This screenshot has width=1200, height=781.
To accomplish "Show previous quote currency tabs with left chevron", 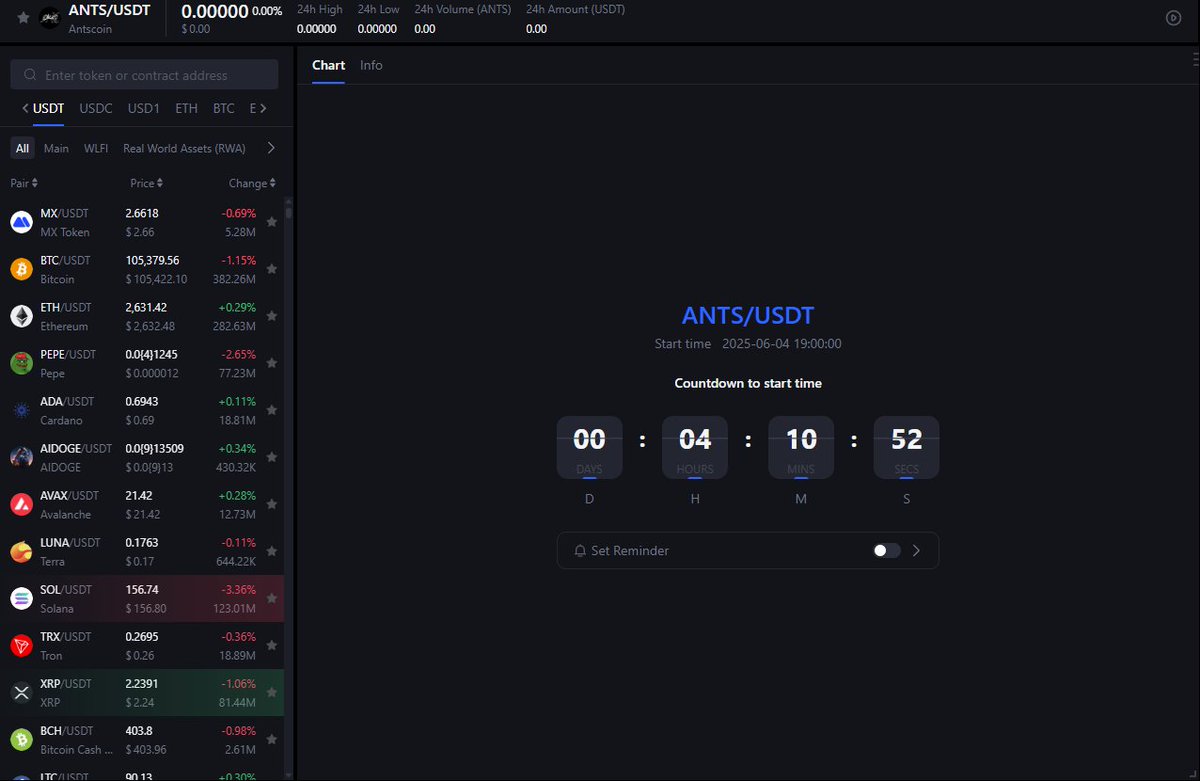I will click(25, 108).
